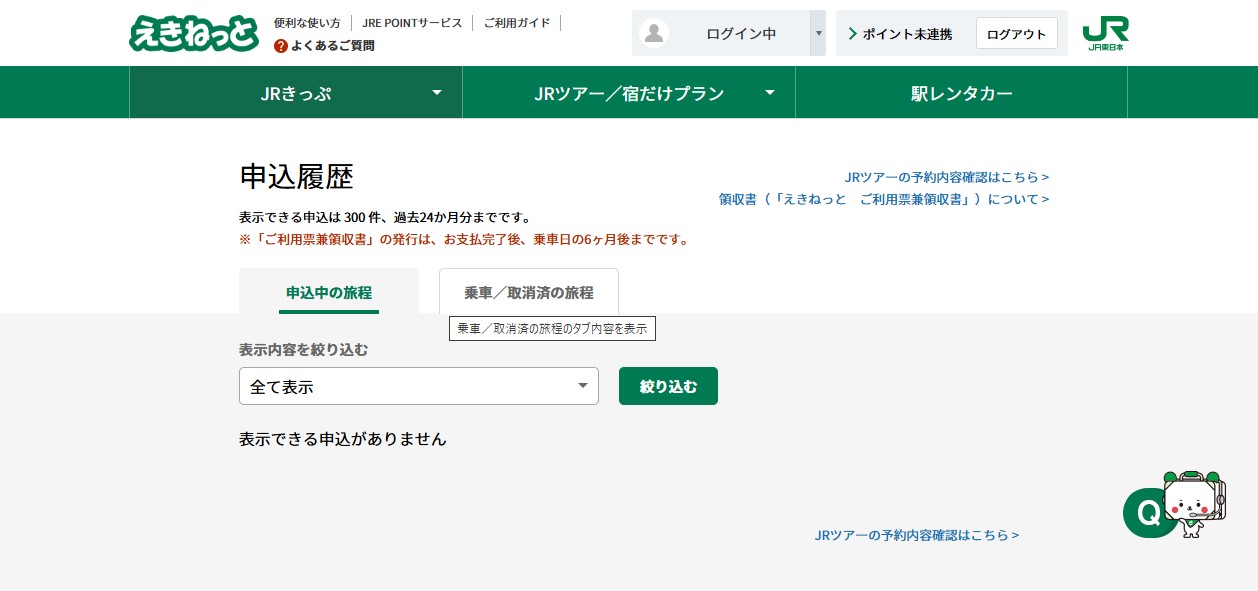Click the user avatar icon

click(654, 33)
